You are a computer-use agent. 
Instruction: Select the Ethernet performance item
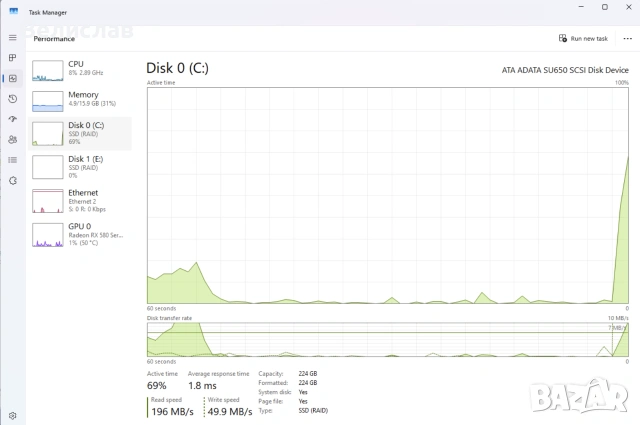(x=80, y=201)
